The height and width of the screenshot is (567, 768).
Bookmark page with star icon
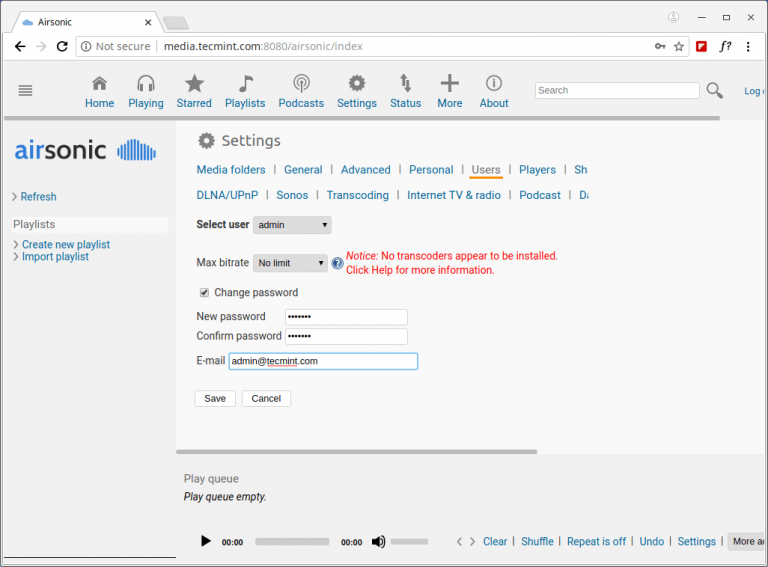[678, 47]
